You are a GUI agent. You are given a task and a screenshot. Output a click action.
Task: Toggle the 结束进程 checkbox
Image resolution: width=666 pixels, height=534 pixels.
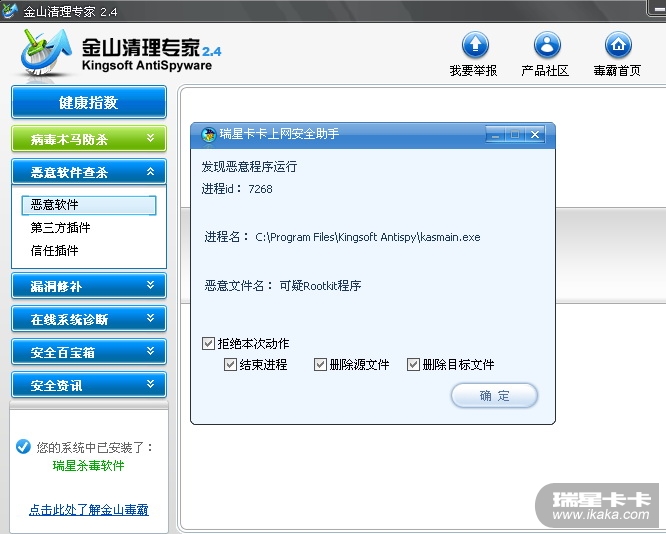(x=230, y=364)
